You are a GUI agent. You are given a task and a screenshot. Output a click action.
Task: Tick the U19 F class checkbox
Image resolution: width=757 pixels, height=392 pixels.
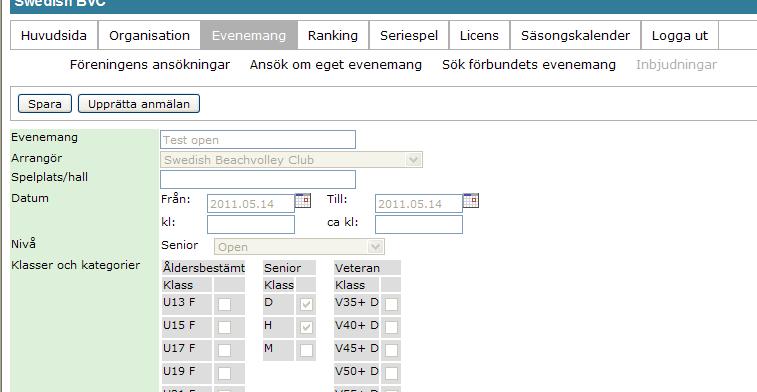(x=224, y=373)
